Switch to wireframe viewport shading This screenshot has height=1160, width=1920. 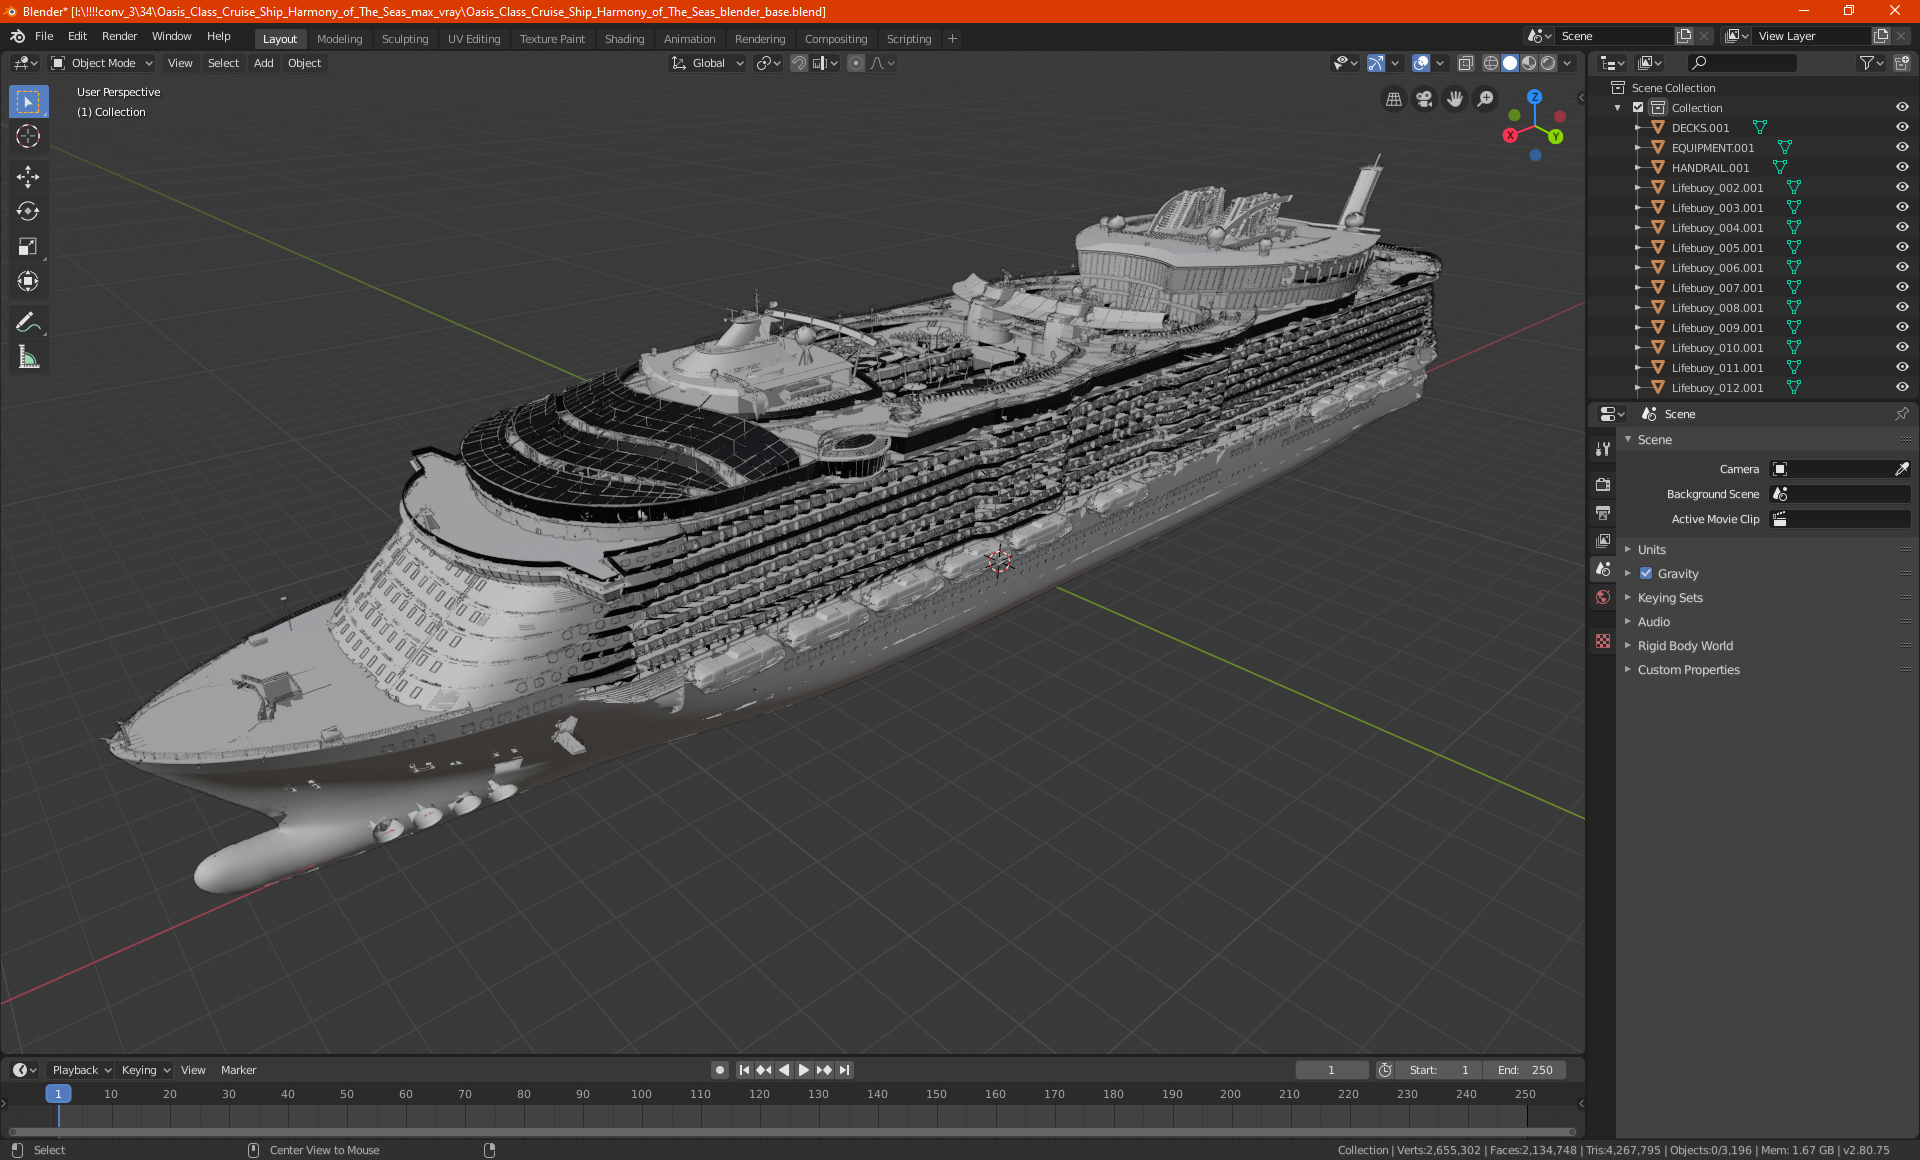(x=1491, y=63)
